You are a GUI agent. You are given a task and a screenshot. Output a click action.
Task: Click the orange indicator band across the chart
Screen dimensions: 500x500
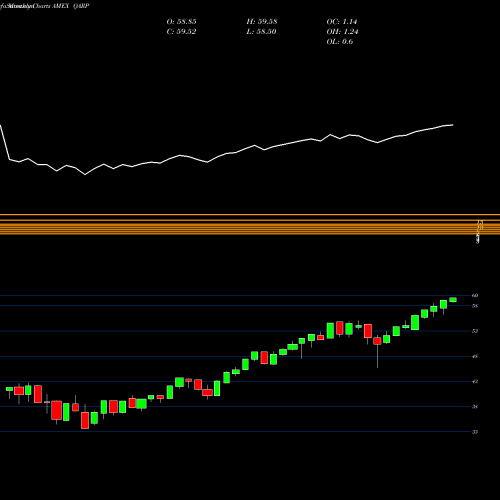click(250, 225)
